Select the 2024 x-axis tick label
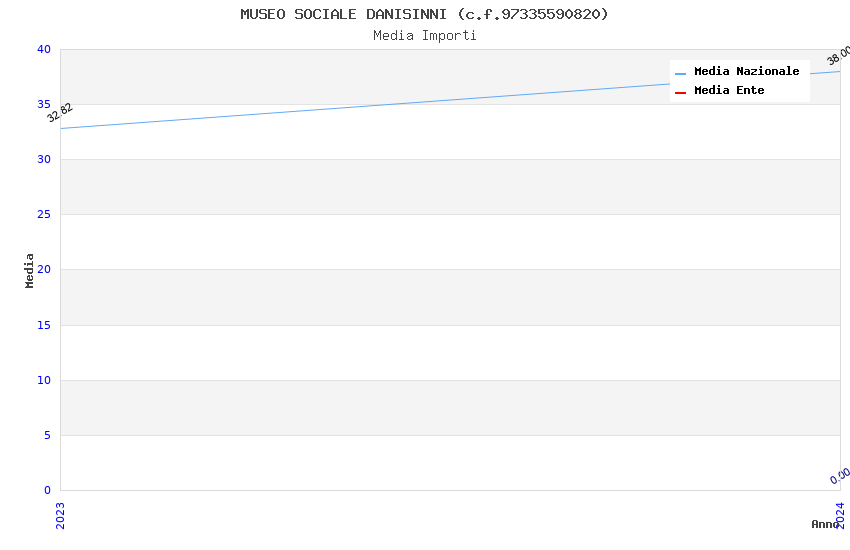The width and height of the screenshot is (850, 550). point(840,514)
